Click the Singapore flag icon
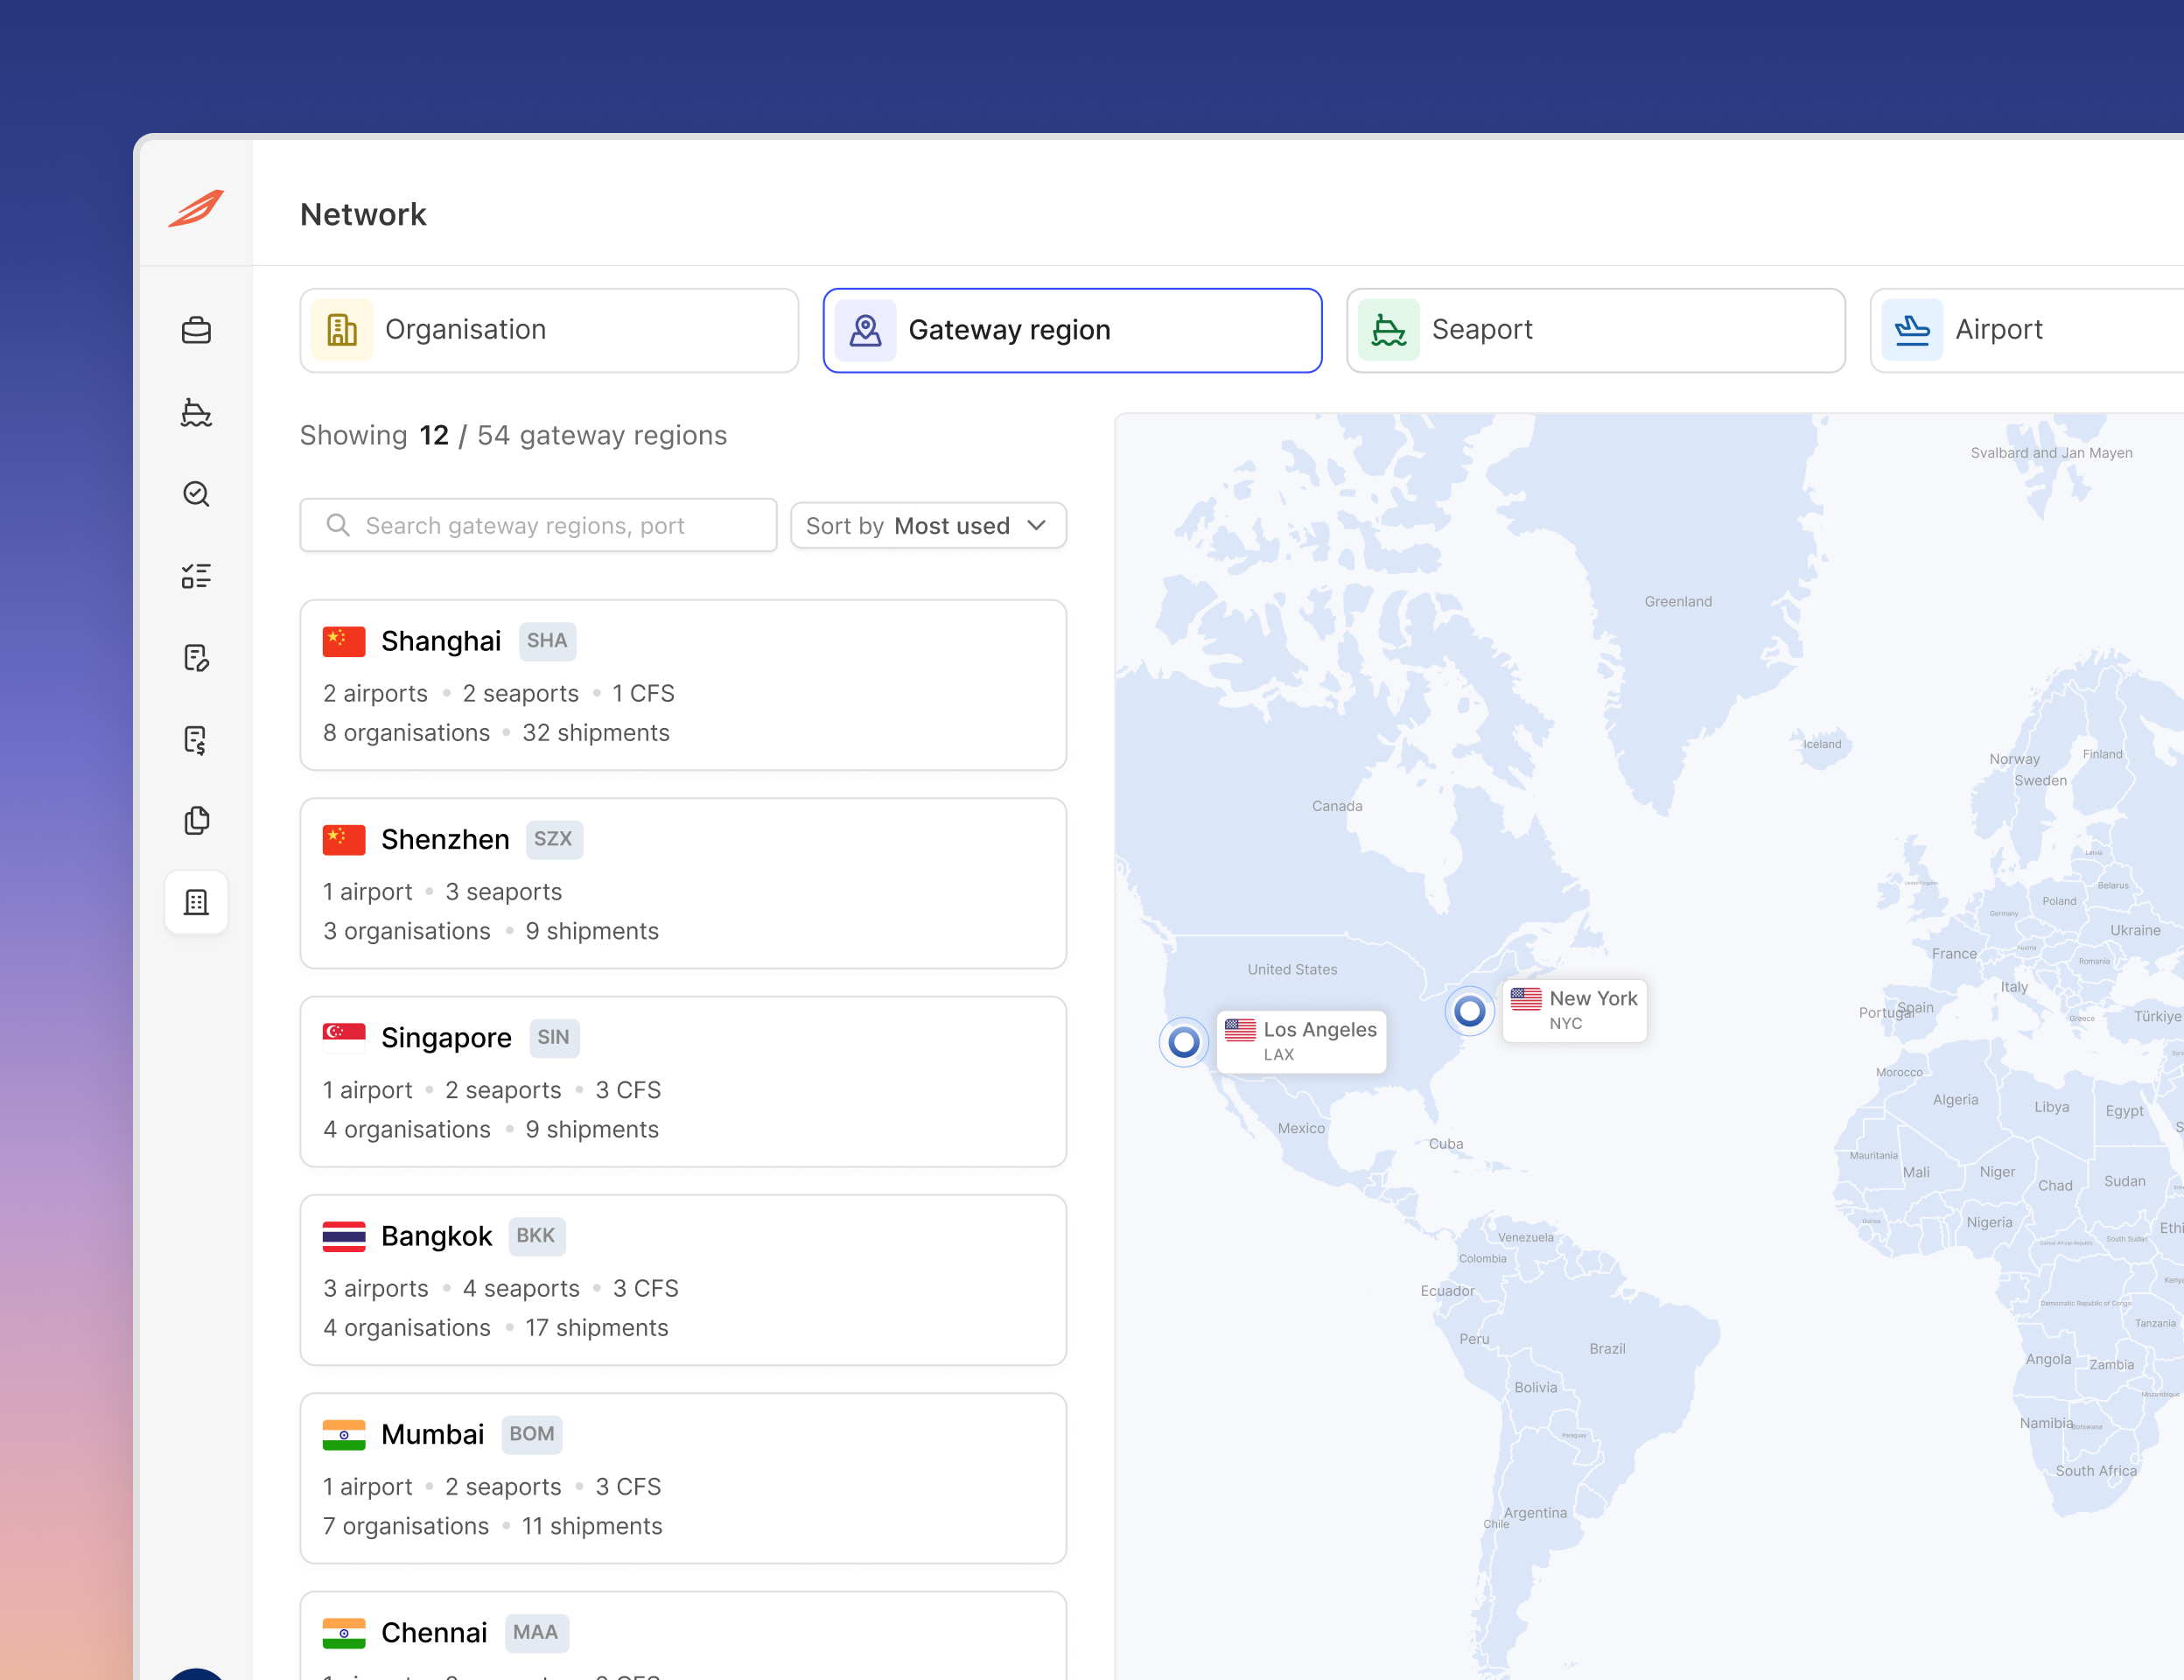This screenshot has width=2184, height=1680. click(x=344, y=1037)
